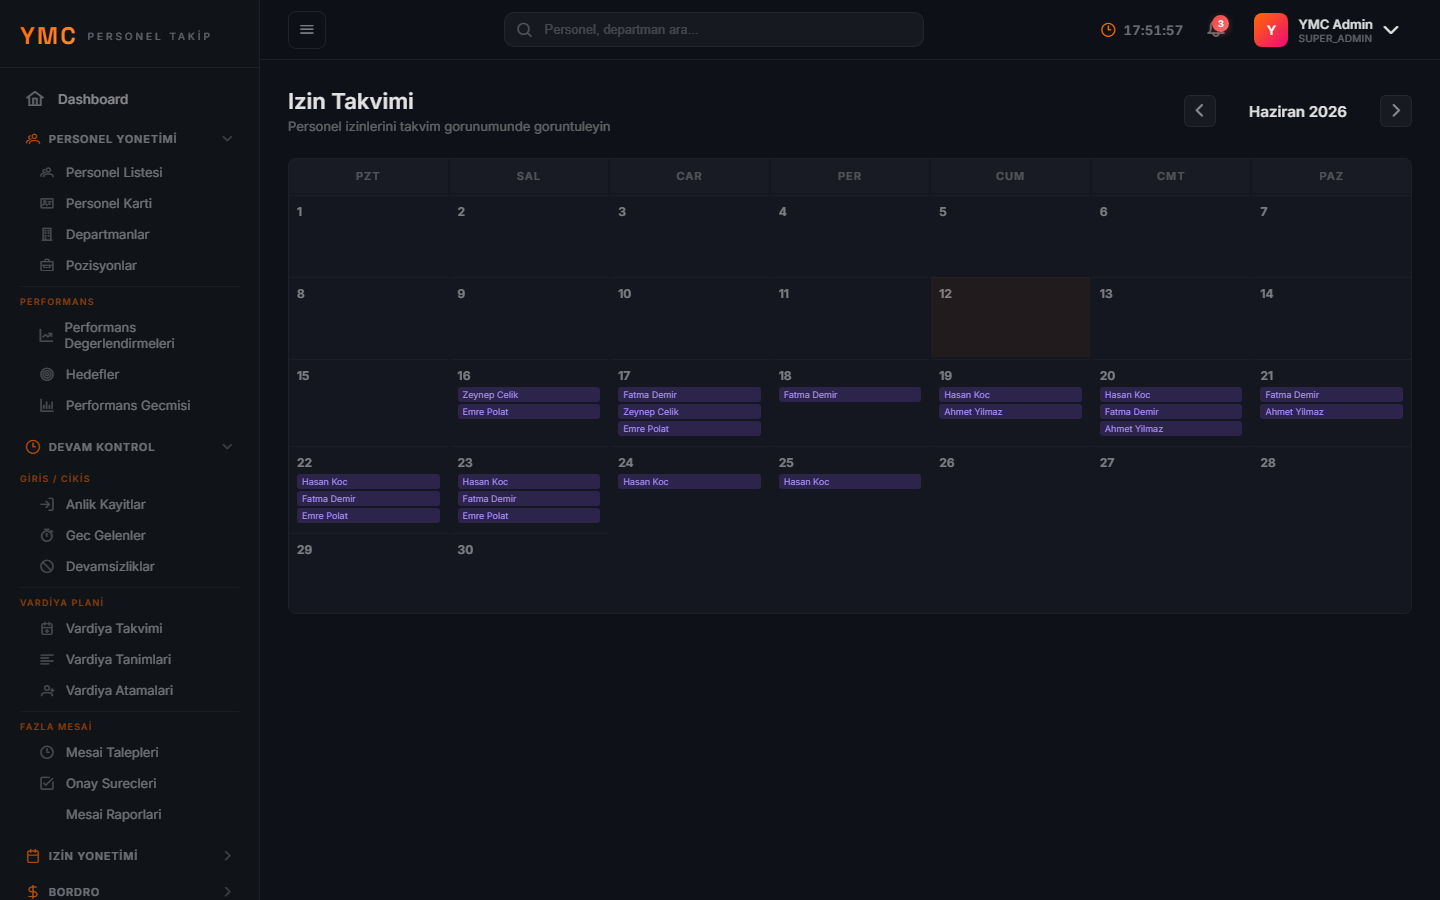Viewport: 1440px width, 900px height.
Task: Click the Personel Listesi icon
Action: click(47, 172)
